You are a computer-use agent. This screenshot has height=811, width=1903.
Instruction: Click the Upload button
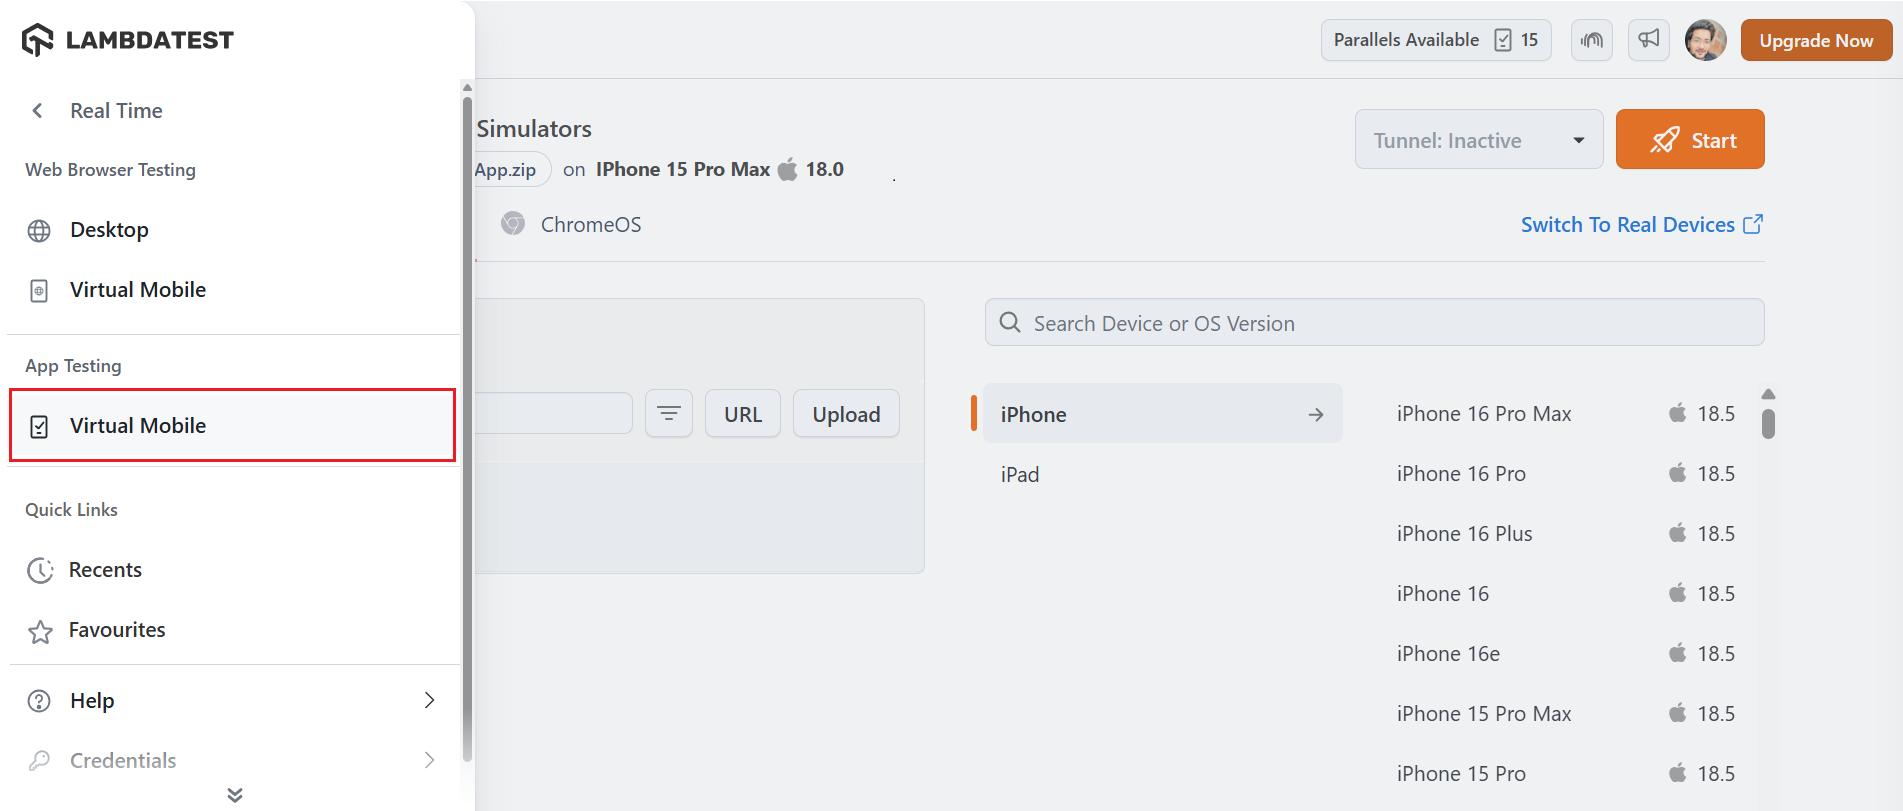[x=845, y=413]
